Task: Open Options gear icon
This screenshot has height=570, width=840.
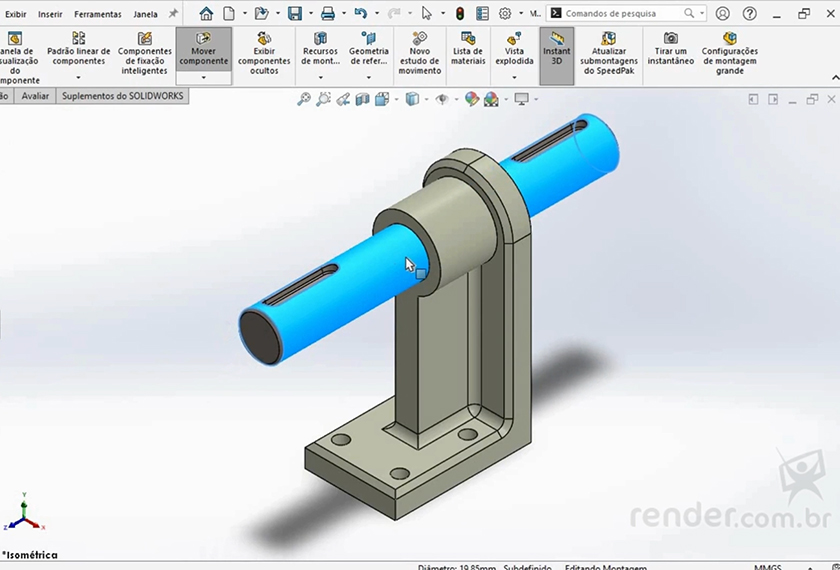Action: coord(505,14)
